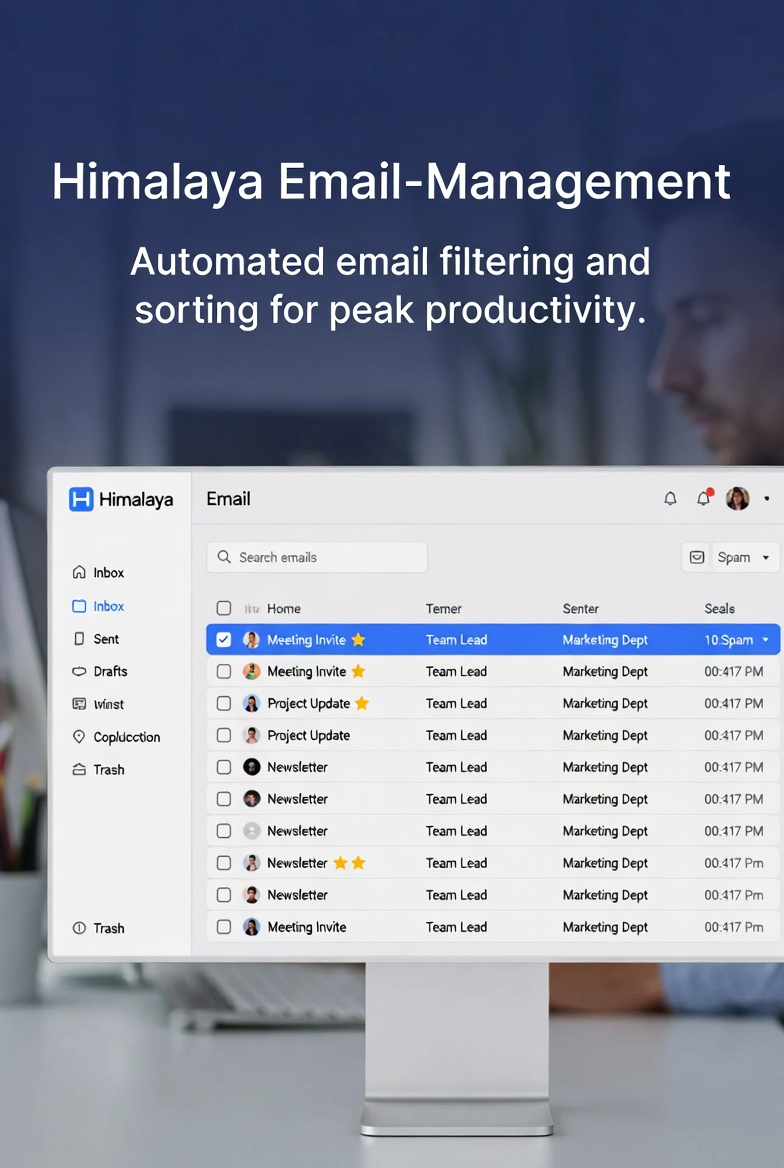Click the home-icon Inbox in sidebar
Viewport: 784px width, 1168px height.
[98, 573]
